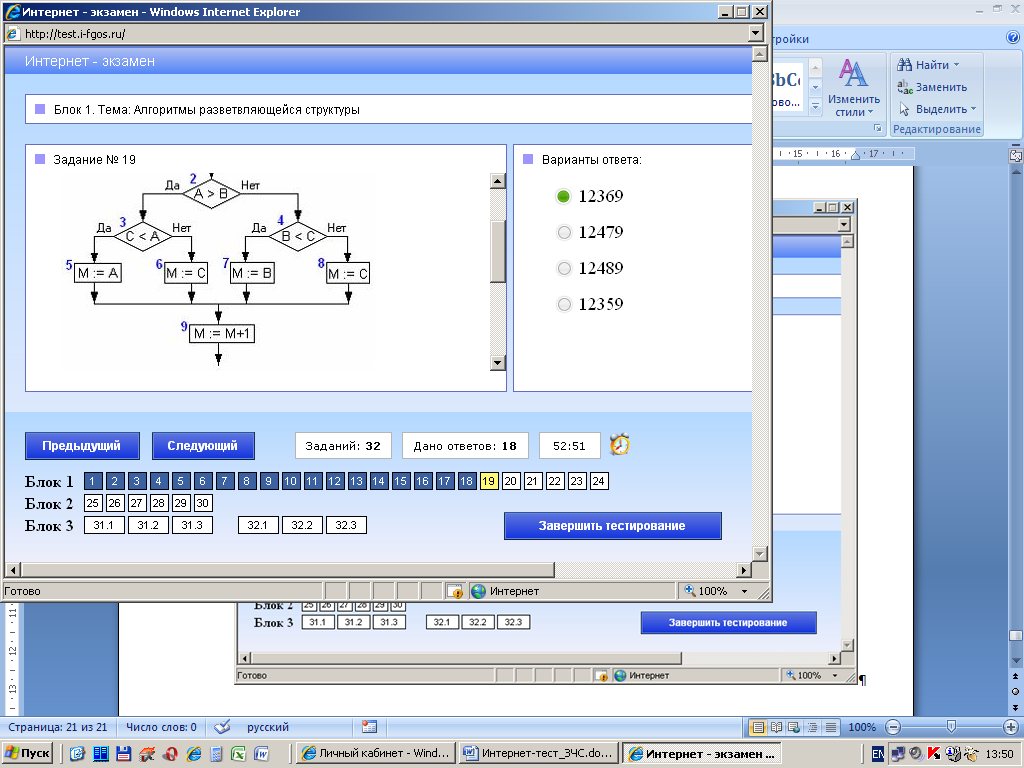The height and width of the screenshot is (768, 1024).
Task: Switch to Личный кабинет taskbar window
Action: point(376,754)
